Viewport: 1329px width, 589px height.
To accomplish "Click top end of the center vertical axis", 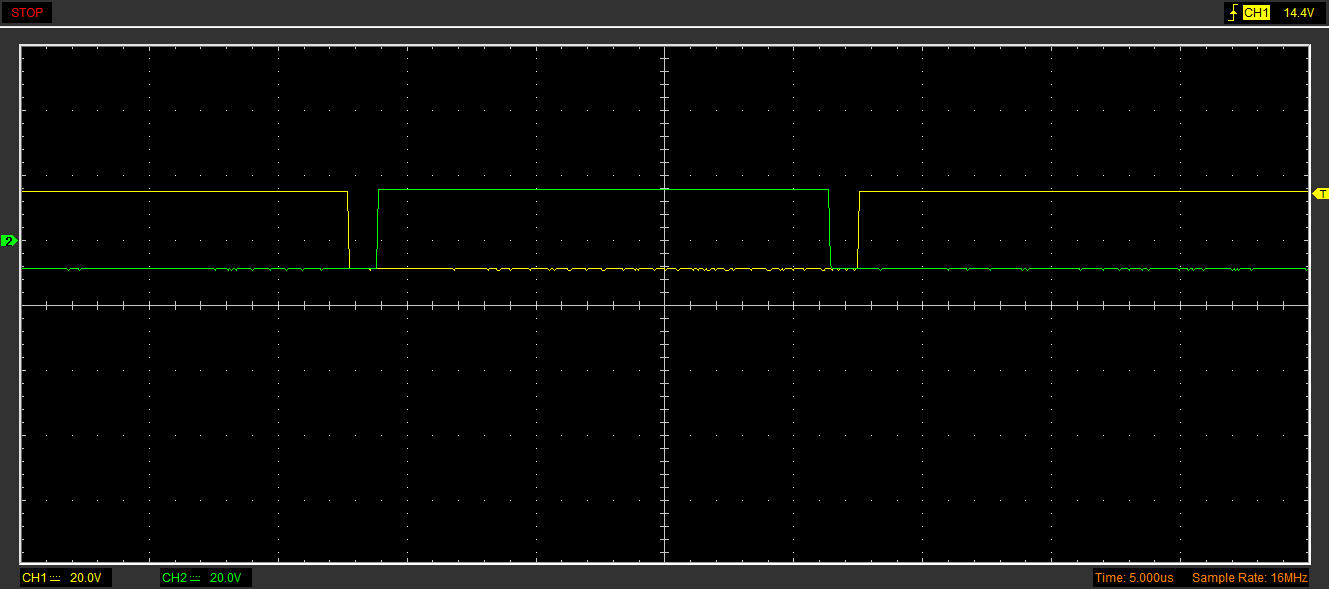I will pos(664,48).
